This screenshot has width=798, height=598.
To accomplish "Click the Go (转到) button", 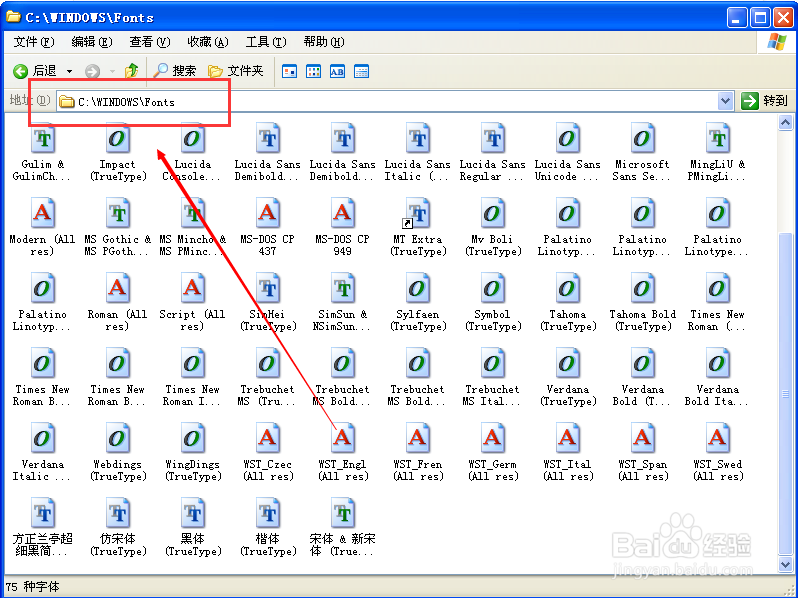I will pos(764,101).
